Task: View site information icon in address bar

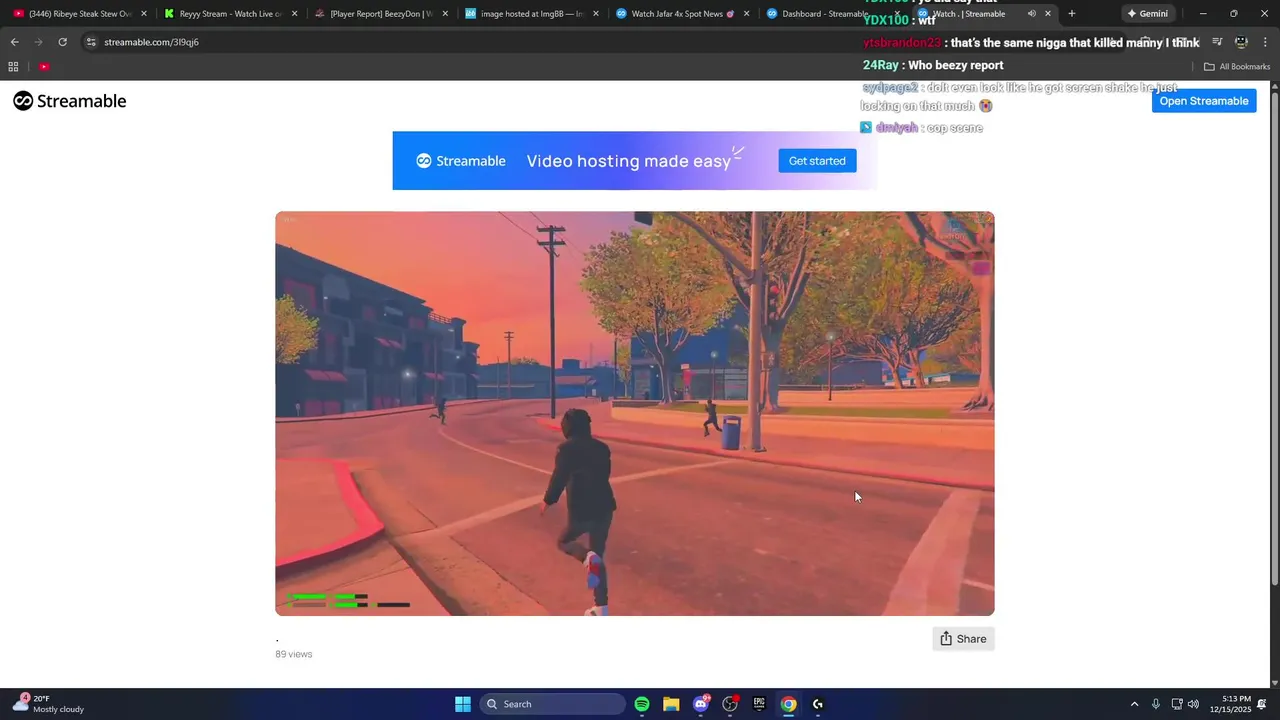Action: [91, 42]
